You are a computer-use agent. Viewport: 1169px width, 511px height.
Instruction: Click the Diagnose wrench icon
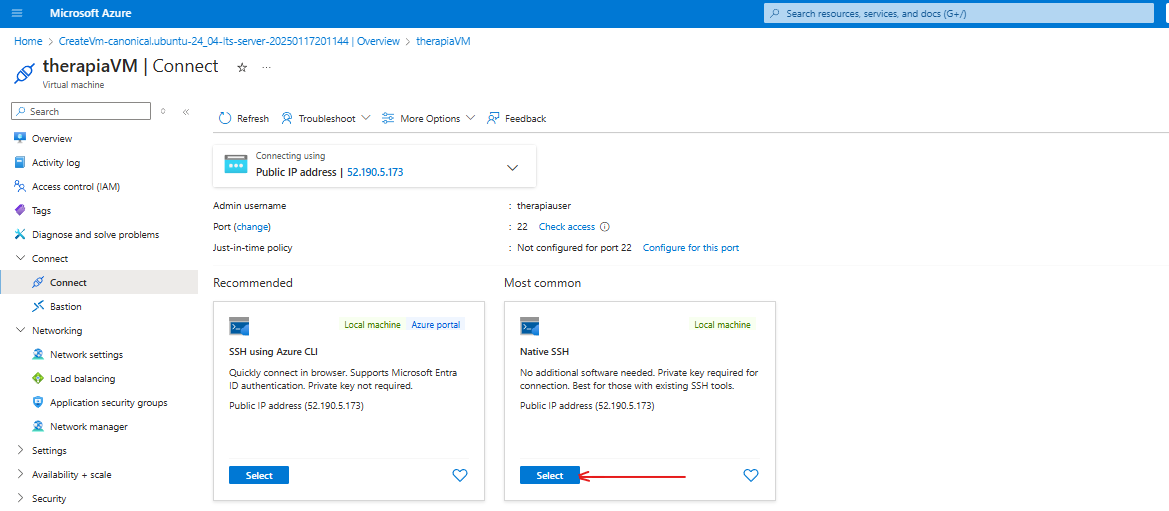pos(20,234)
